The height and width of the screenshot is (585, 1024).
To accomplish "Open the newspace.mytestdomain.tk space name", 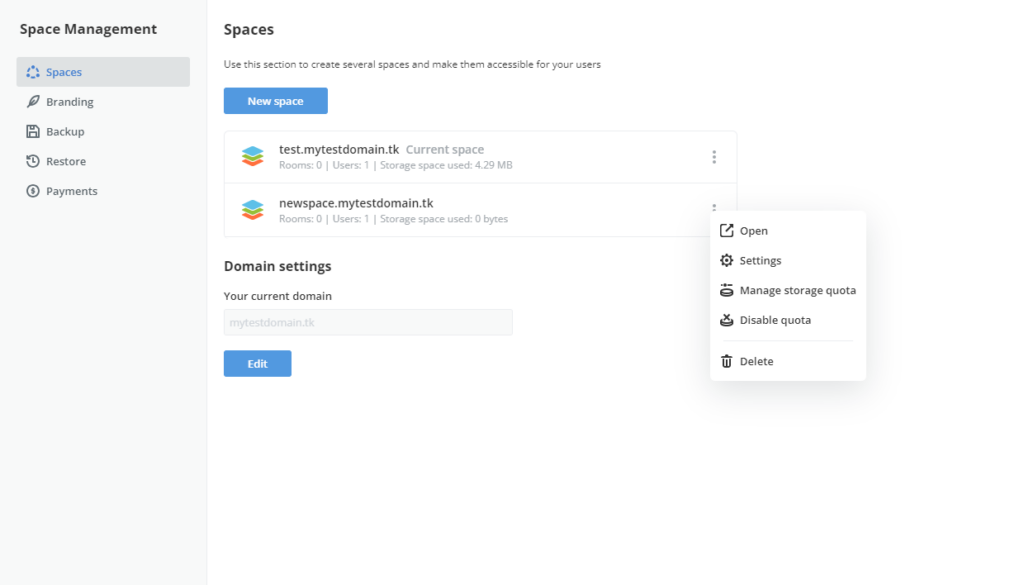I will [356, 203].
